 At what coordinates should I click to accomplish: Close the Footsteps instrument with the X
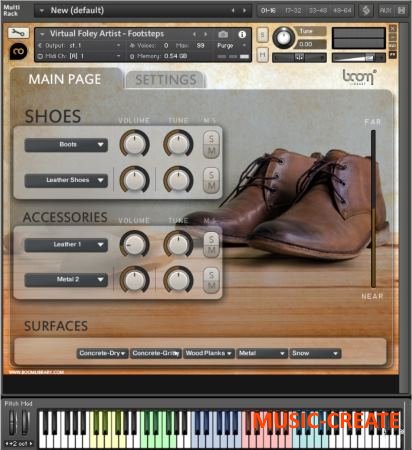393,29
